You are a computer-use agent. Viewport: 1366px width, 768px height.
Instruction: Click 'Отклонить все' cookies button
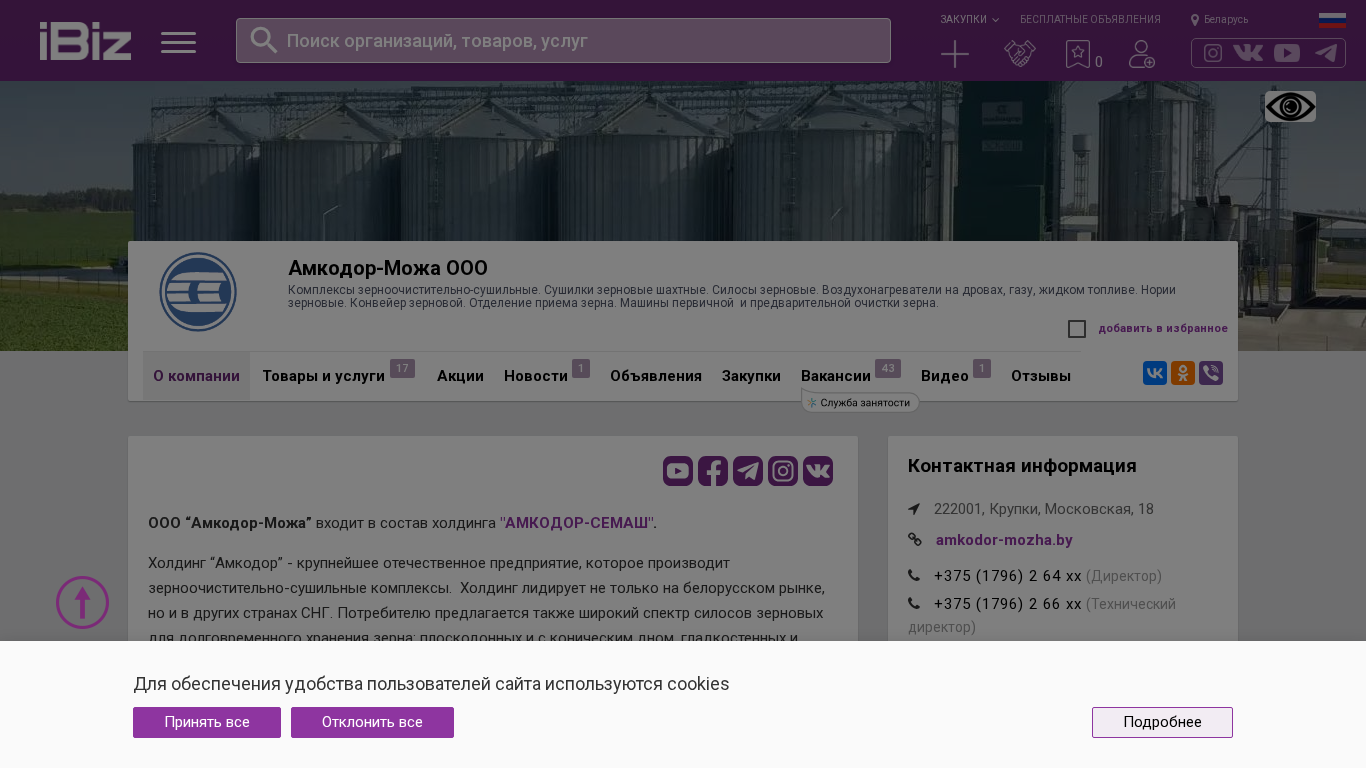(372, 722)
